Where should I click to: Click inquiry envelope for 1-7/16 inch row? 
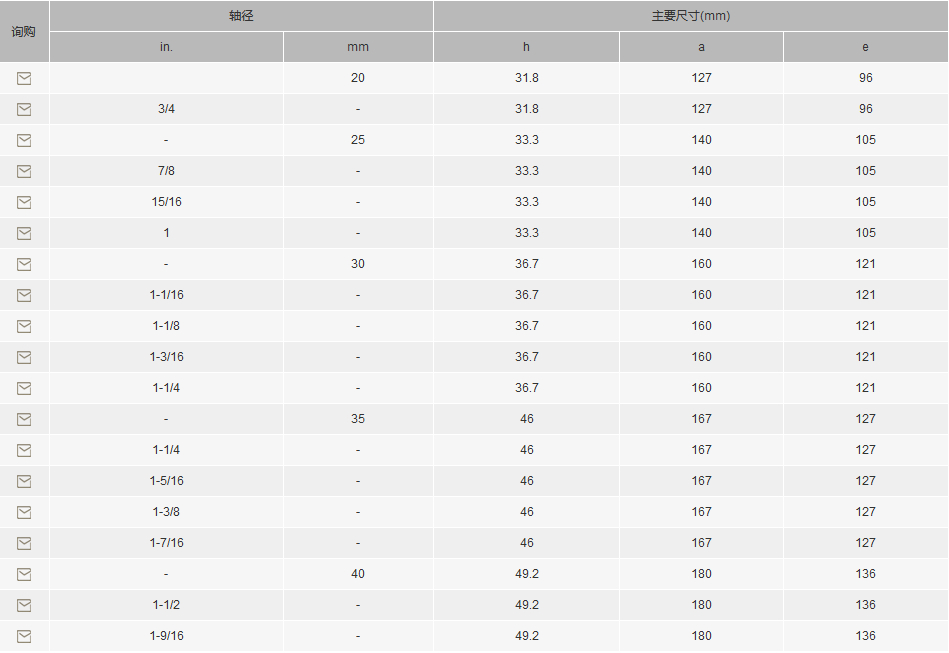24,543
